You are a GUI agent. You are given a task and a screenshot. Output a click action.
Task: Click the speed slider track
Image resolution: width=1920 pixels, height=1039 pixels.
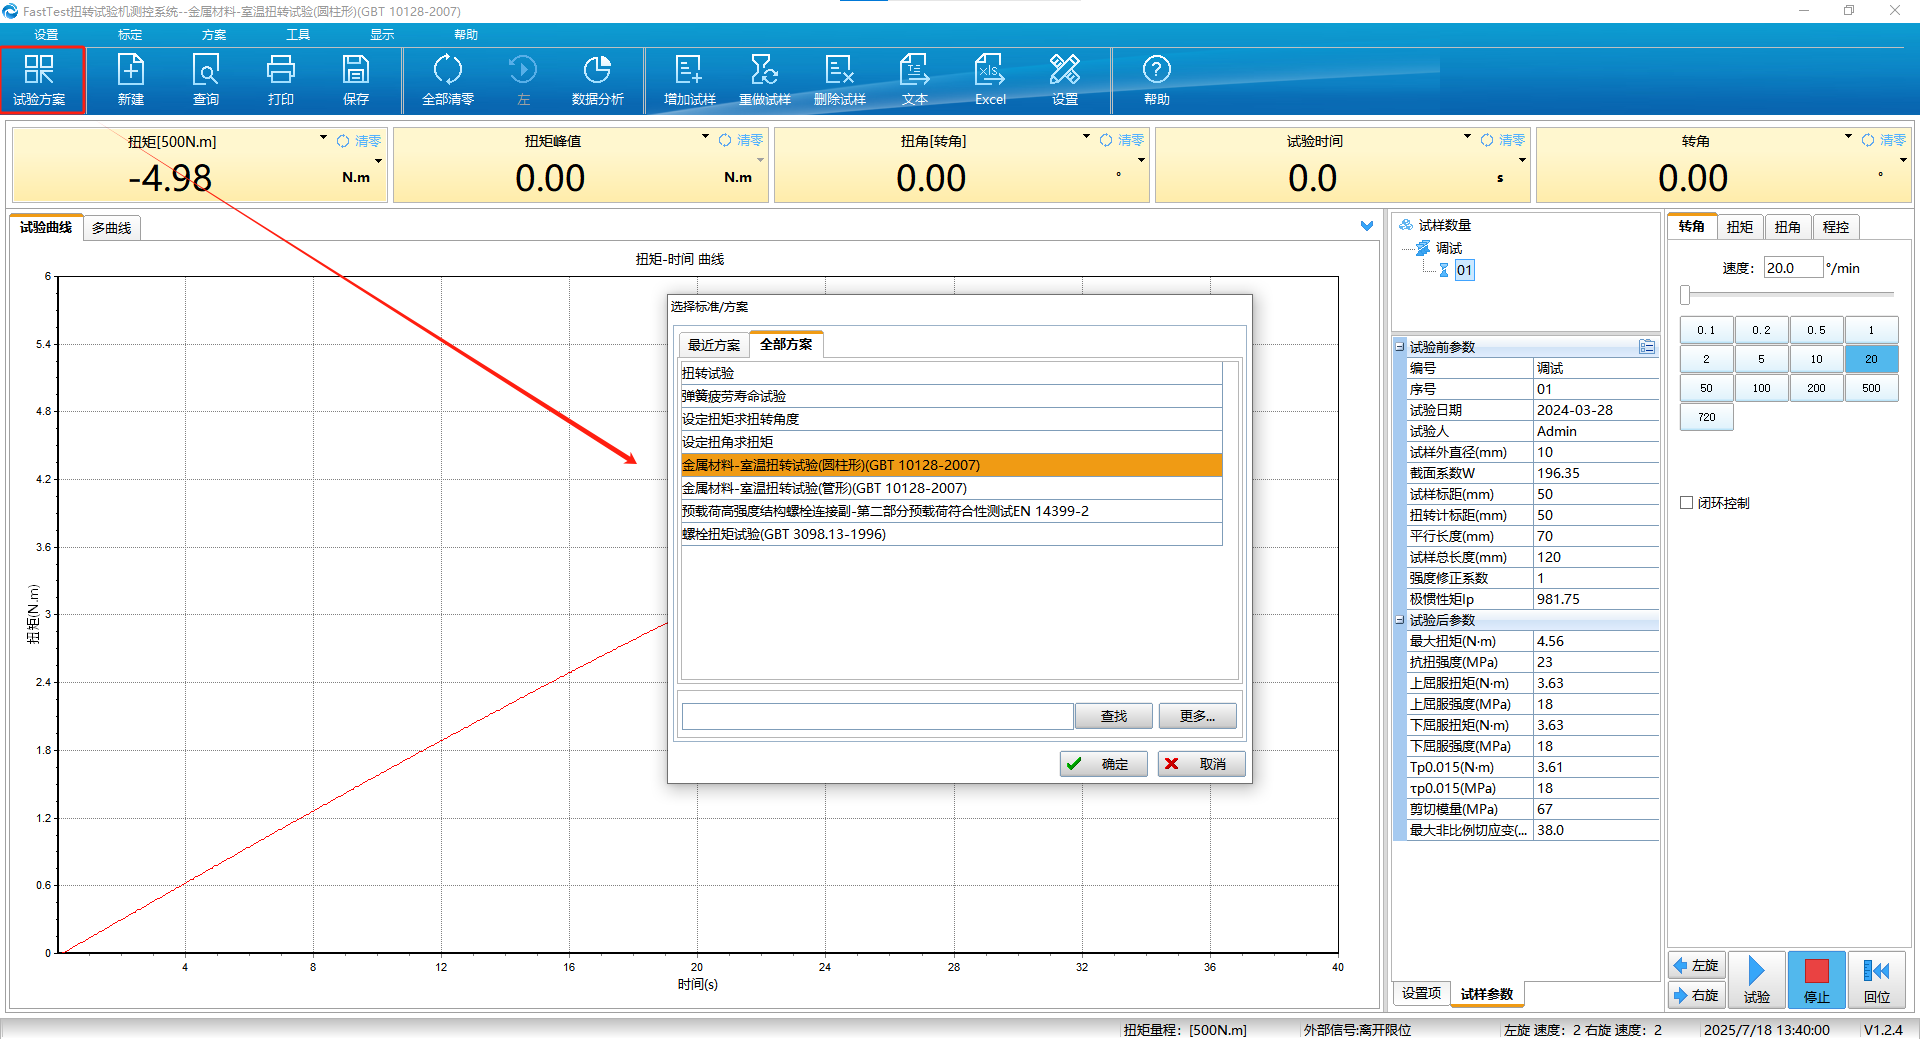[1788, 295]
